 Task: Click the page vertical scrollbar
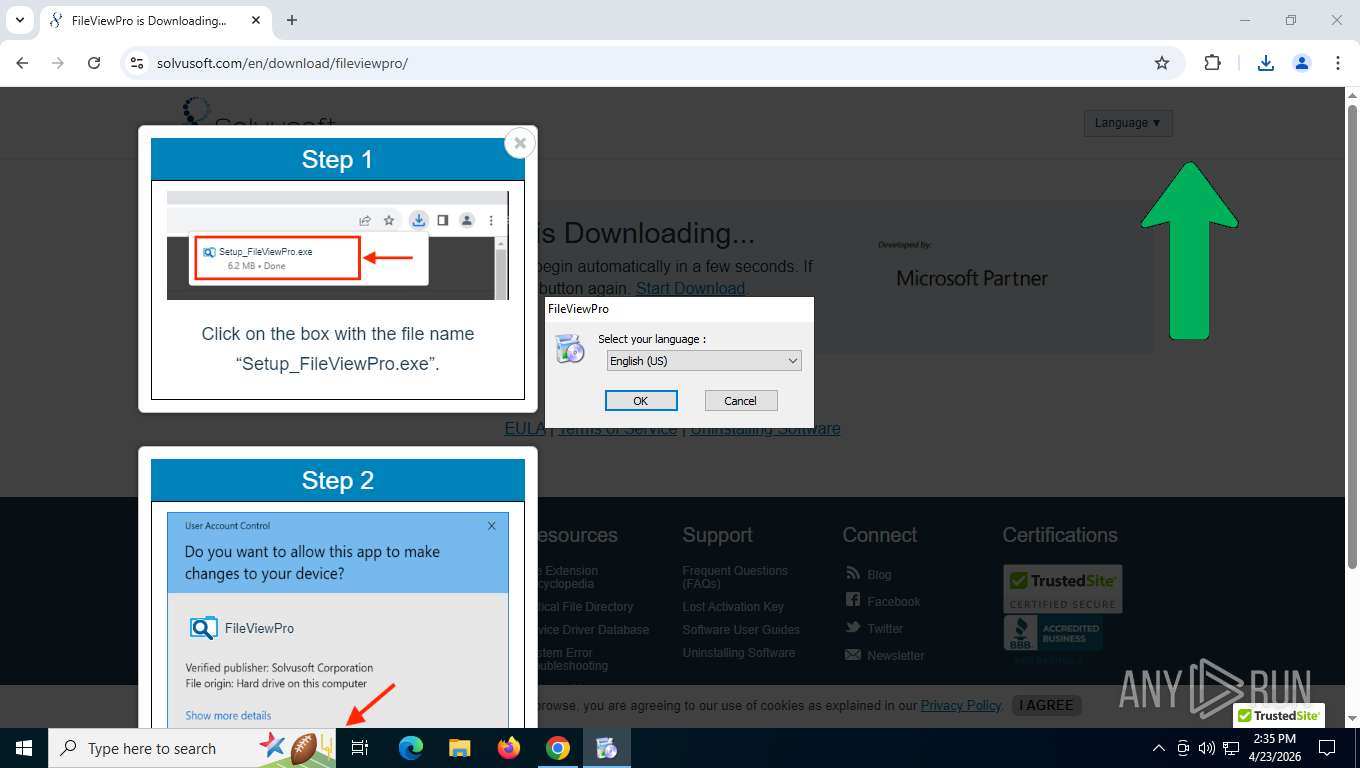[1352, 335]
